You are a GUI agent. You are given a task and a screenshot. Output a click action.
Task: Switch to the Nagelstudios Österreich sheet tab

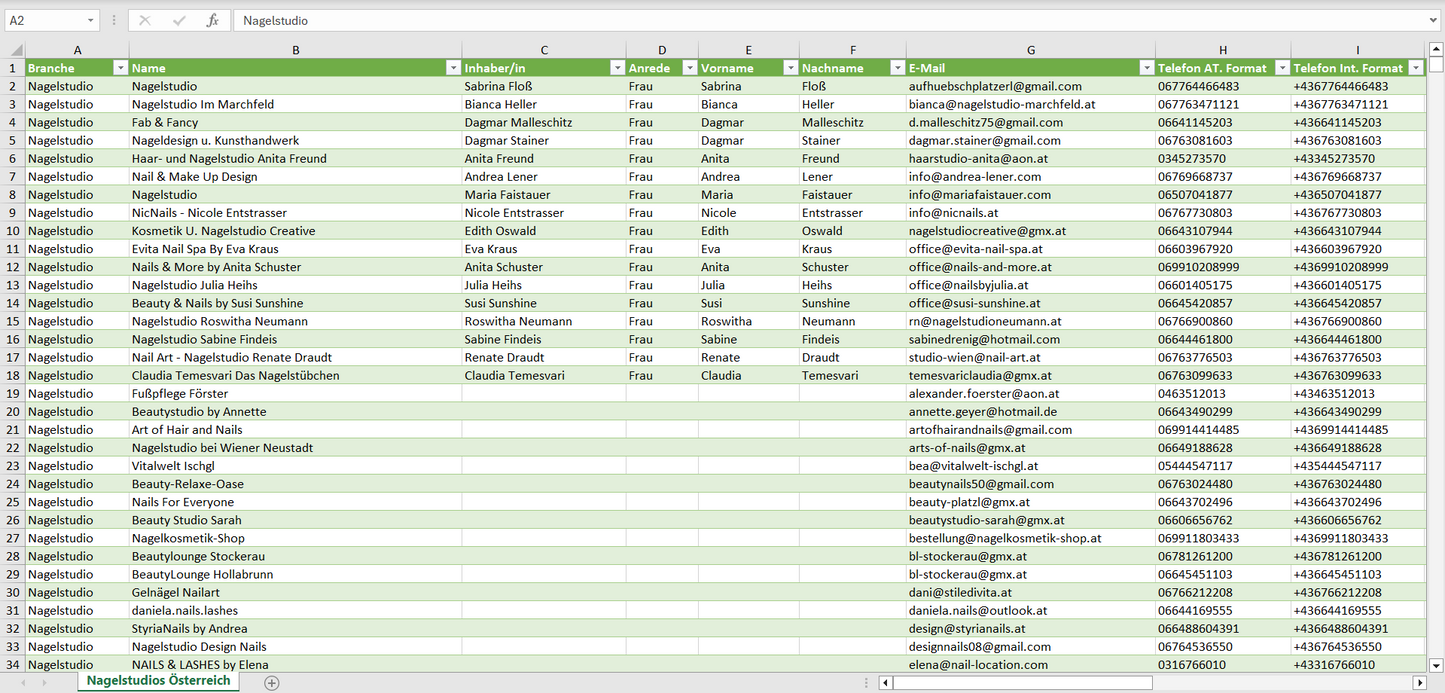pyautogui.click(x=158, y=681)
